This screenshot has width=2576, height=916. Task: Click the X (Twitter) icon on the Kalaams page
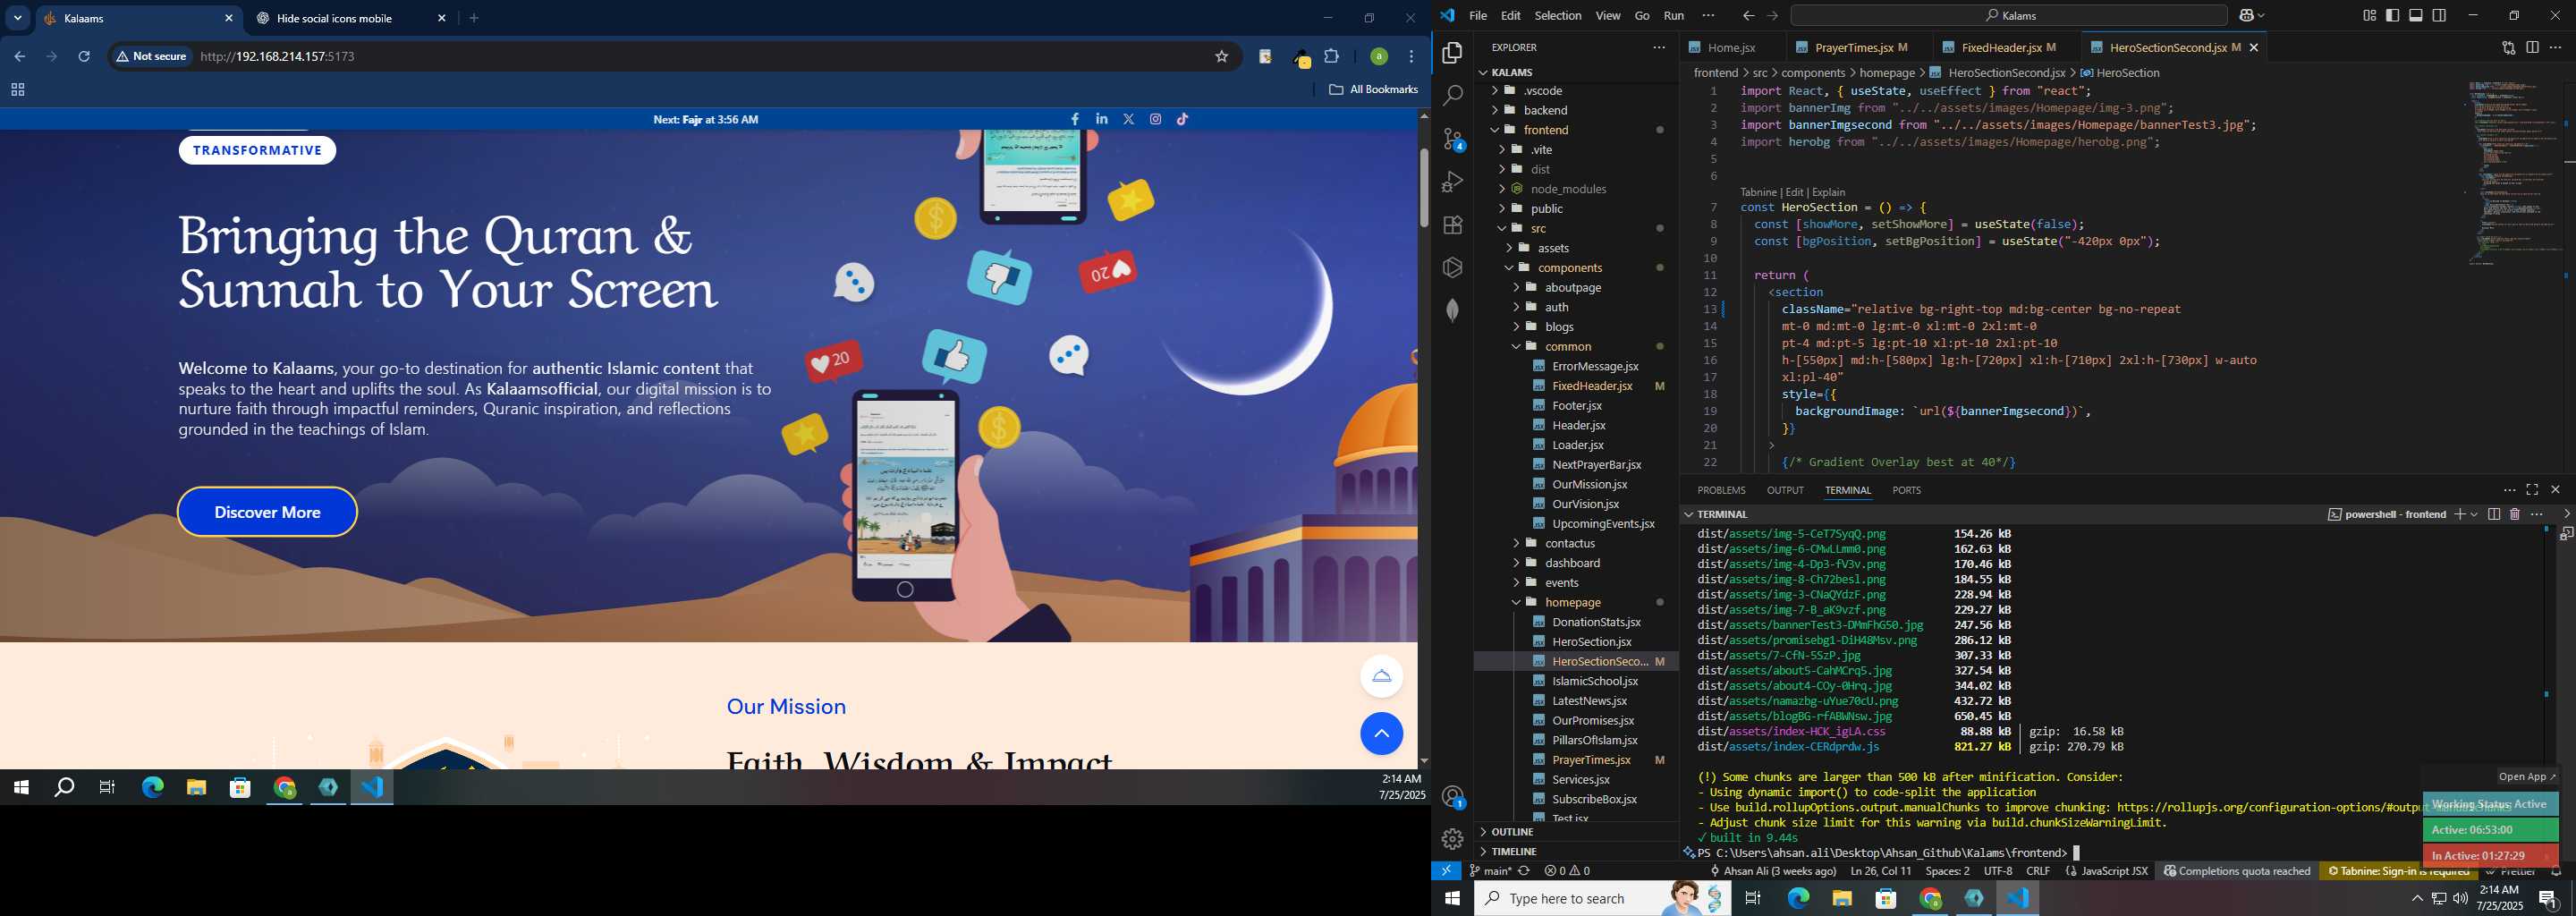pyautogui.click(x=1129, y=119)
